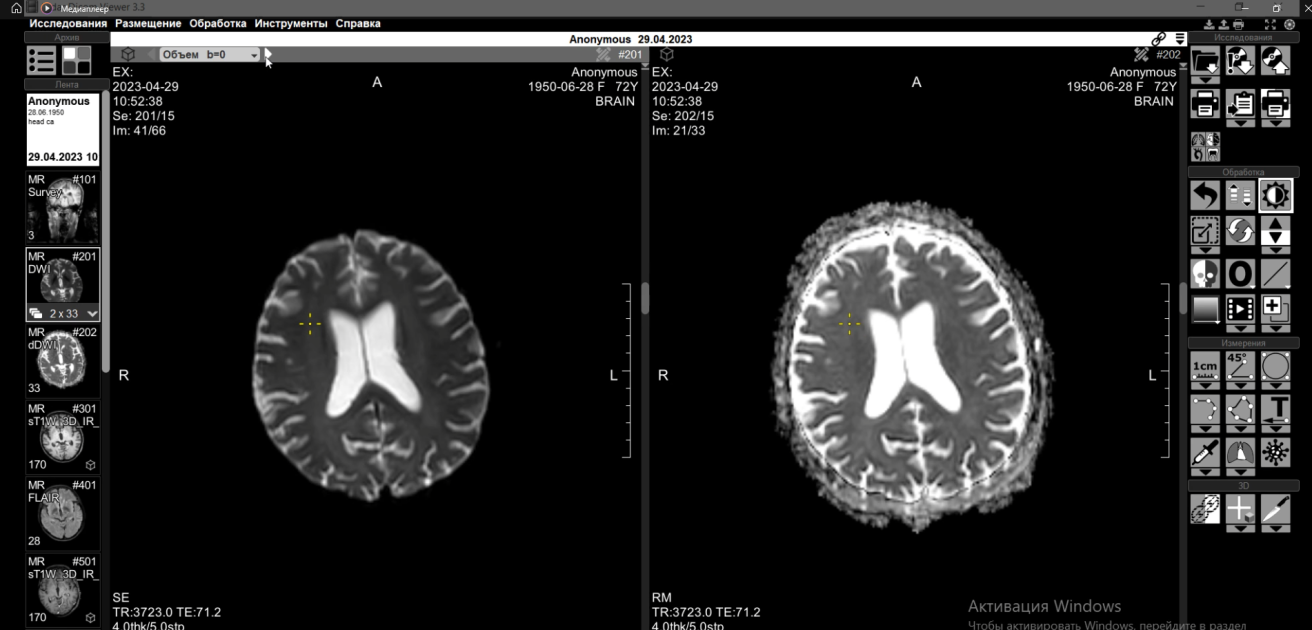Select the 45° angle measurement tool

(1240, 367)
